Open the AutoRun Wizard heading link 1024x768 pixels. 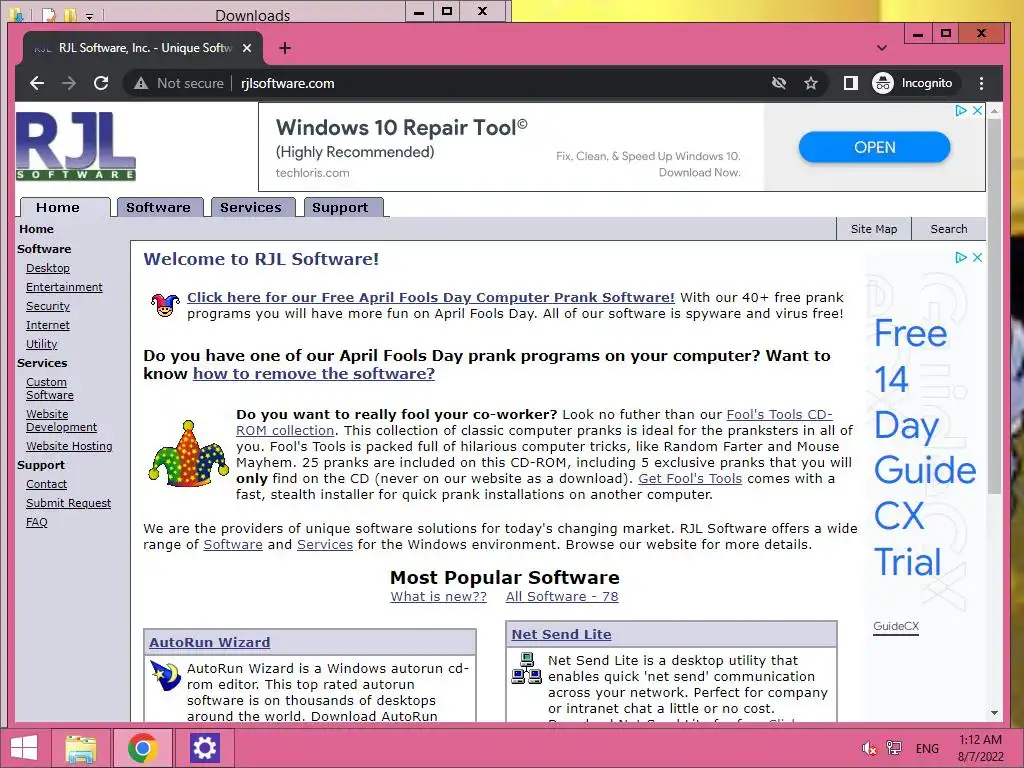209,642
